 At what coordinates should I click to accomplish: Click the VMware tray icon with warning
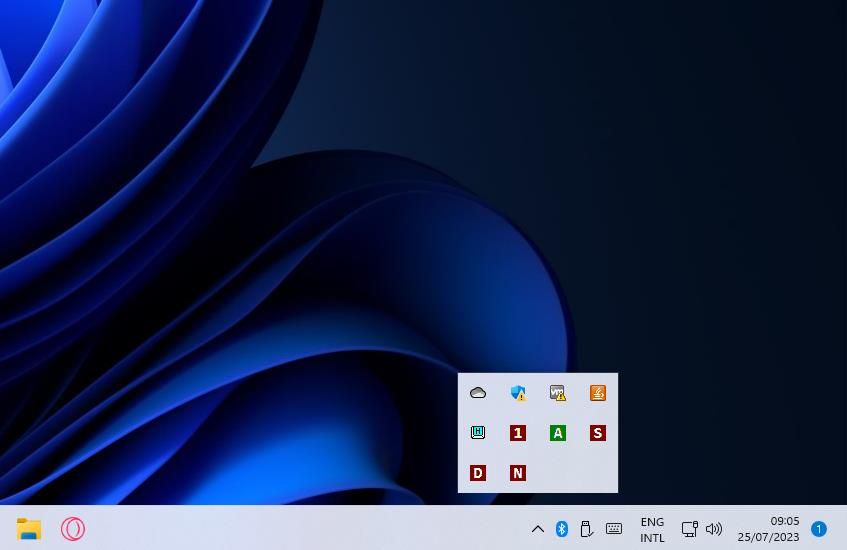(x=557, y=393)
